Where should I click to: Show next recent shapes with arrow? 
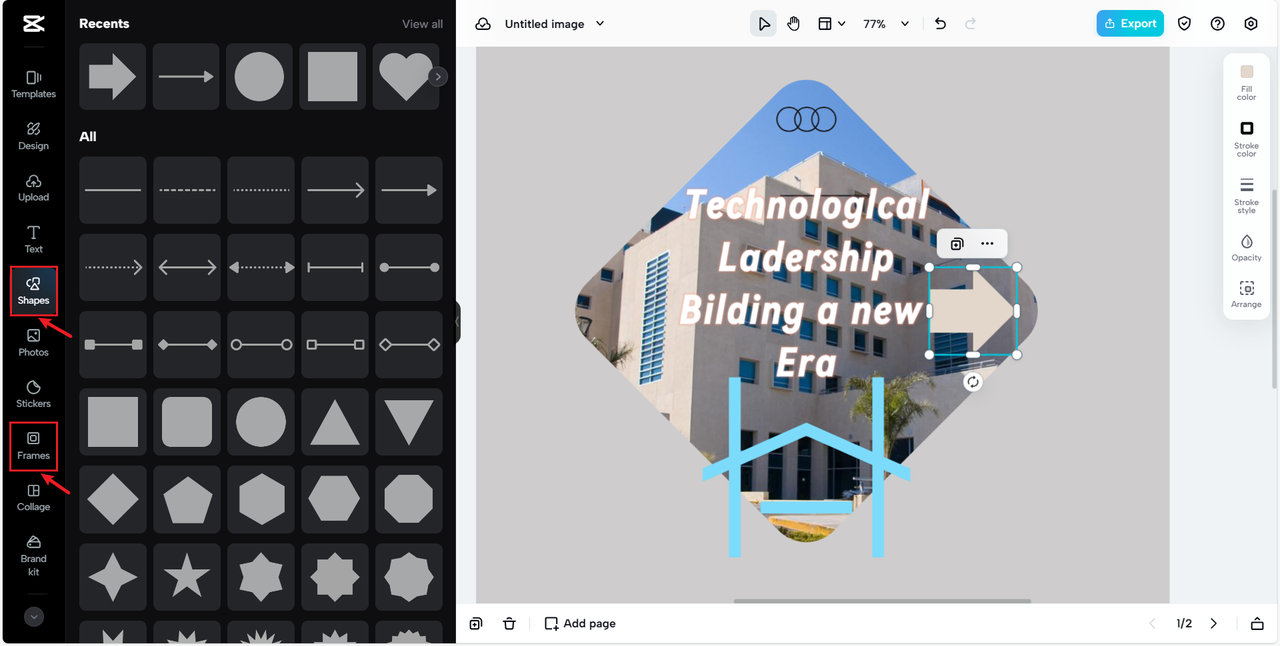point(438,76)
